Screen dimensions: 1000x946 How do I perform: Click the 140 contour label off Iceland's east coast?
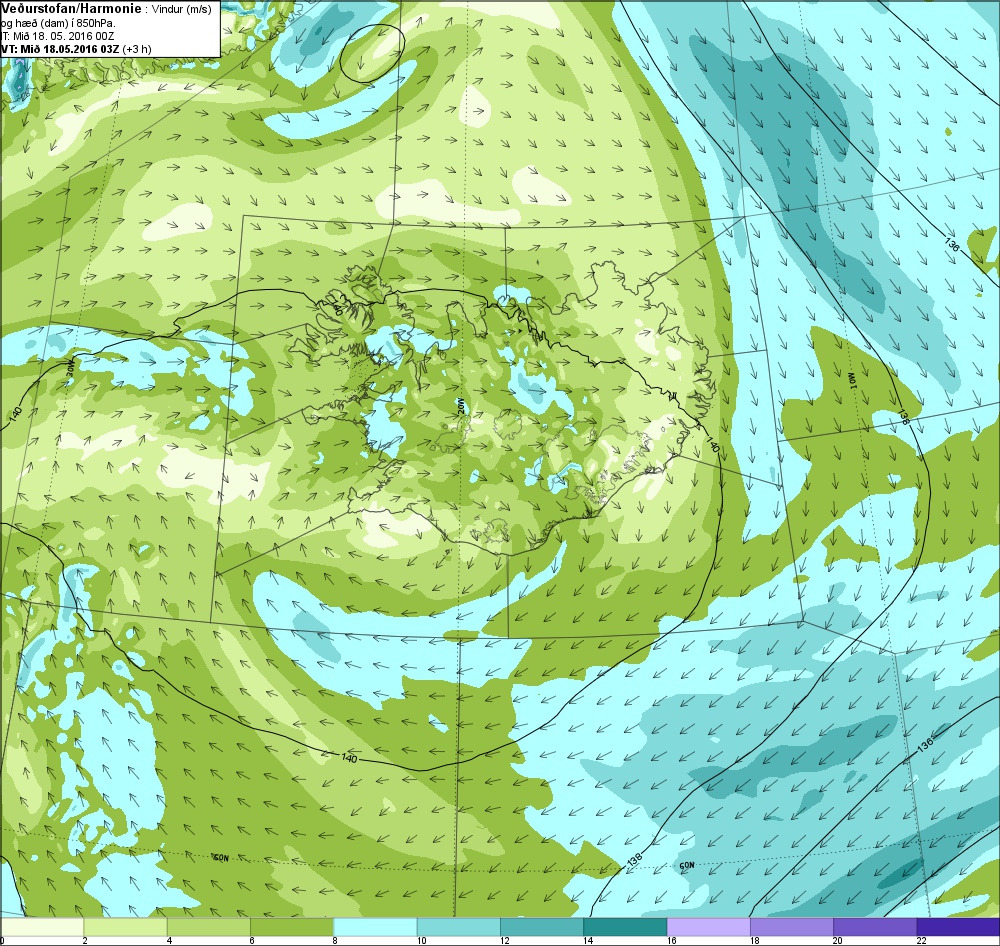click(713, 445)
